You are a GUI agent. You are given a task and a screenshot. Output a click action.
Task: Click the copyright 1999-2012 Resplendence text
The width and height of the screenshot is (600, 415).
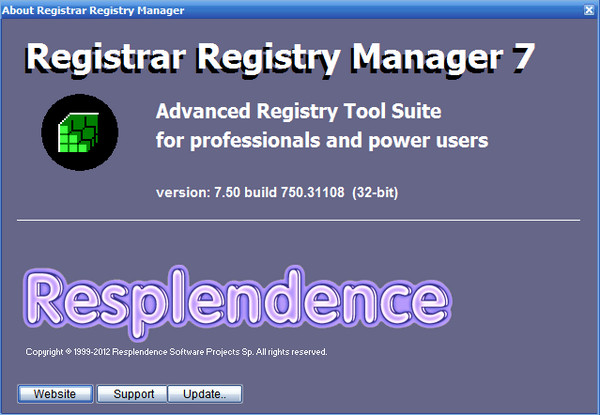[x=176, y=352]
